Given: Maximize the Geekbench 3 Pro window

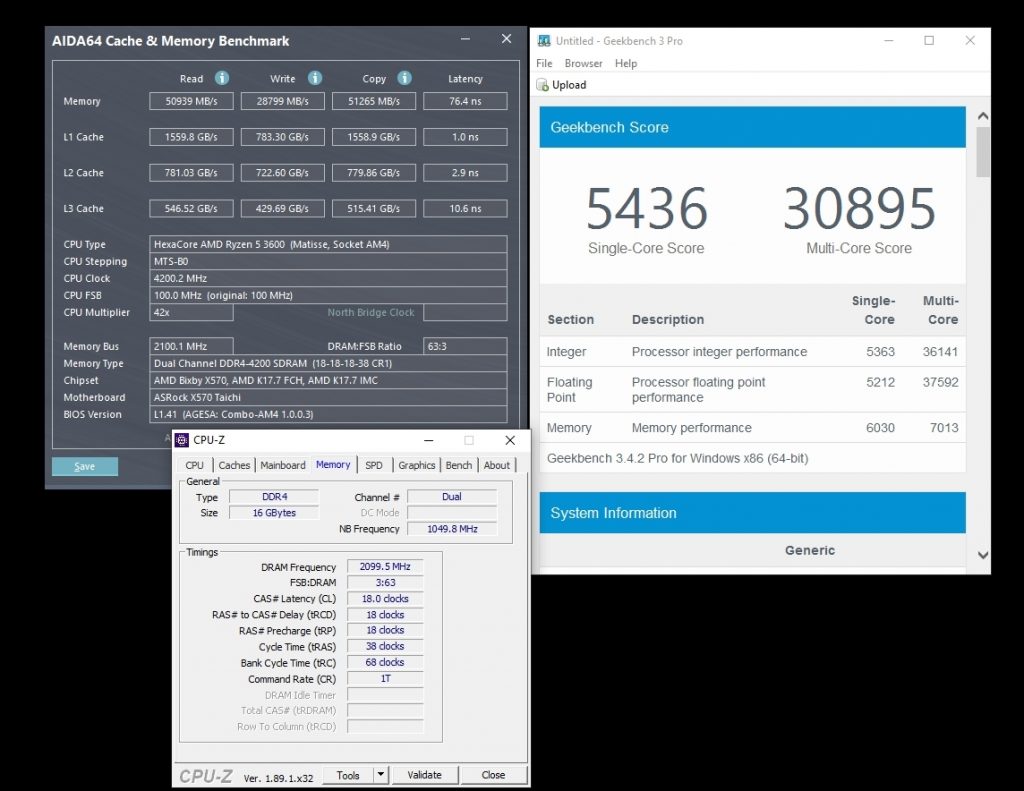Looking at the screenshot, I should click(x=929, y=40).
